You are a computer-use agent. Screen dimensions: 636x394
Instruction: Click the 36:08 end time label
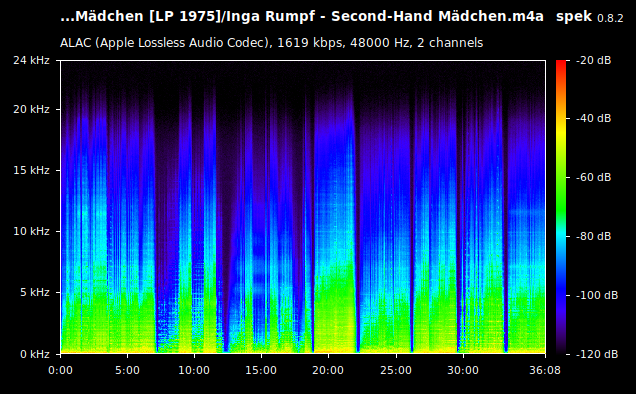pyautogui.click(x=545, y=370)
